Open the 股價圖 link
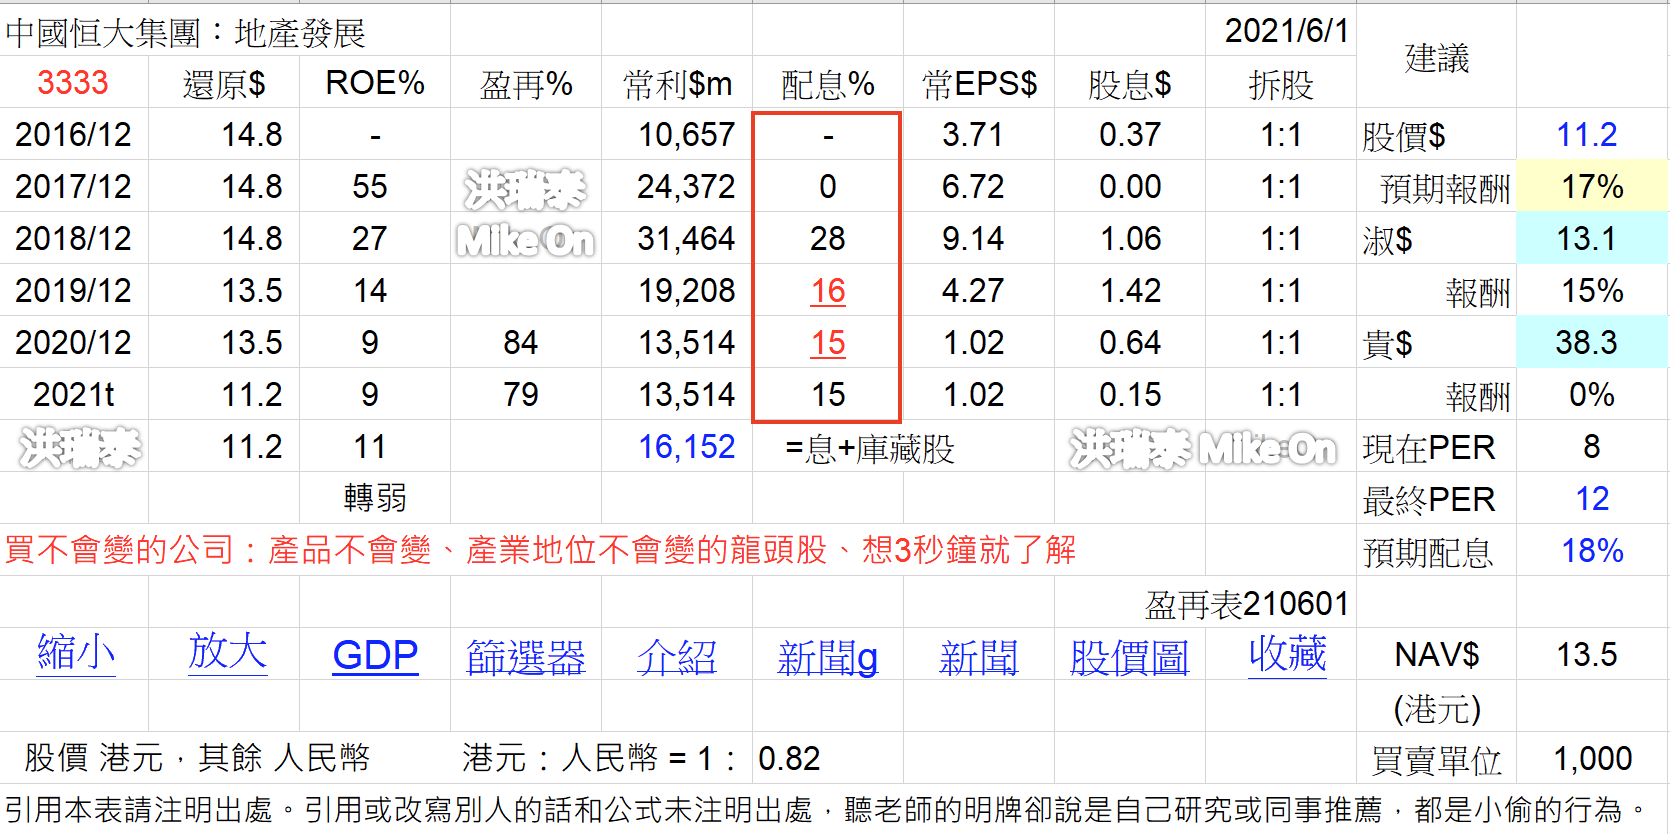The height and width of the screenshot is (834, 1670). [x=1130, y=658]
